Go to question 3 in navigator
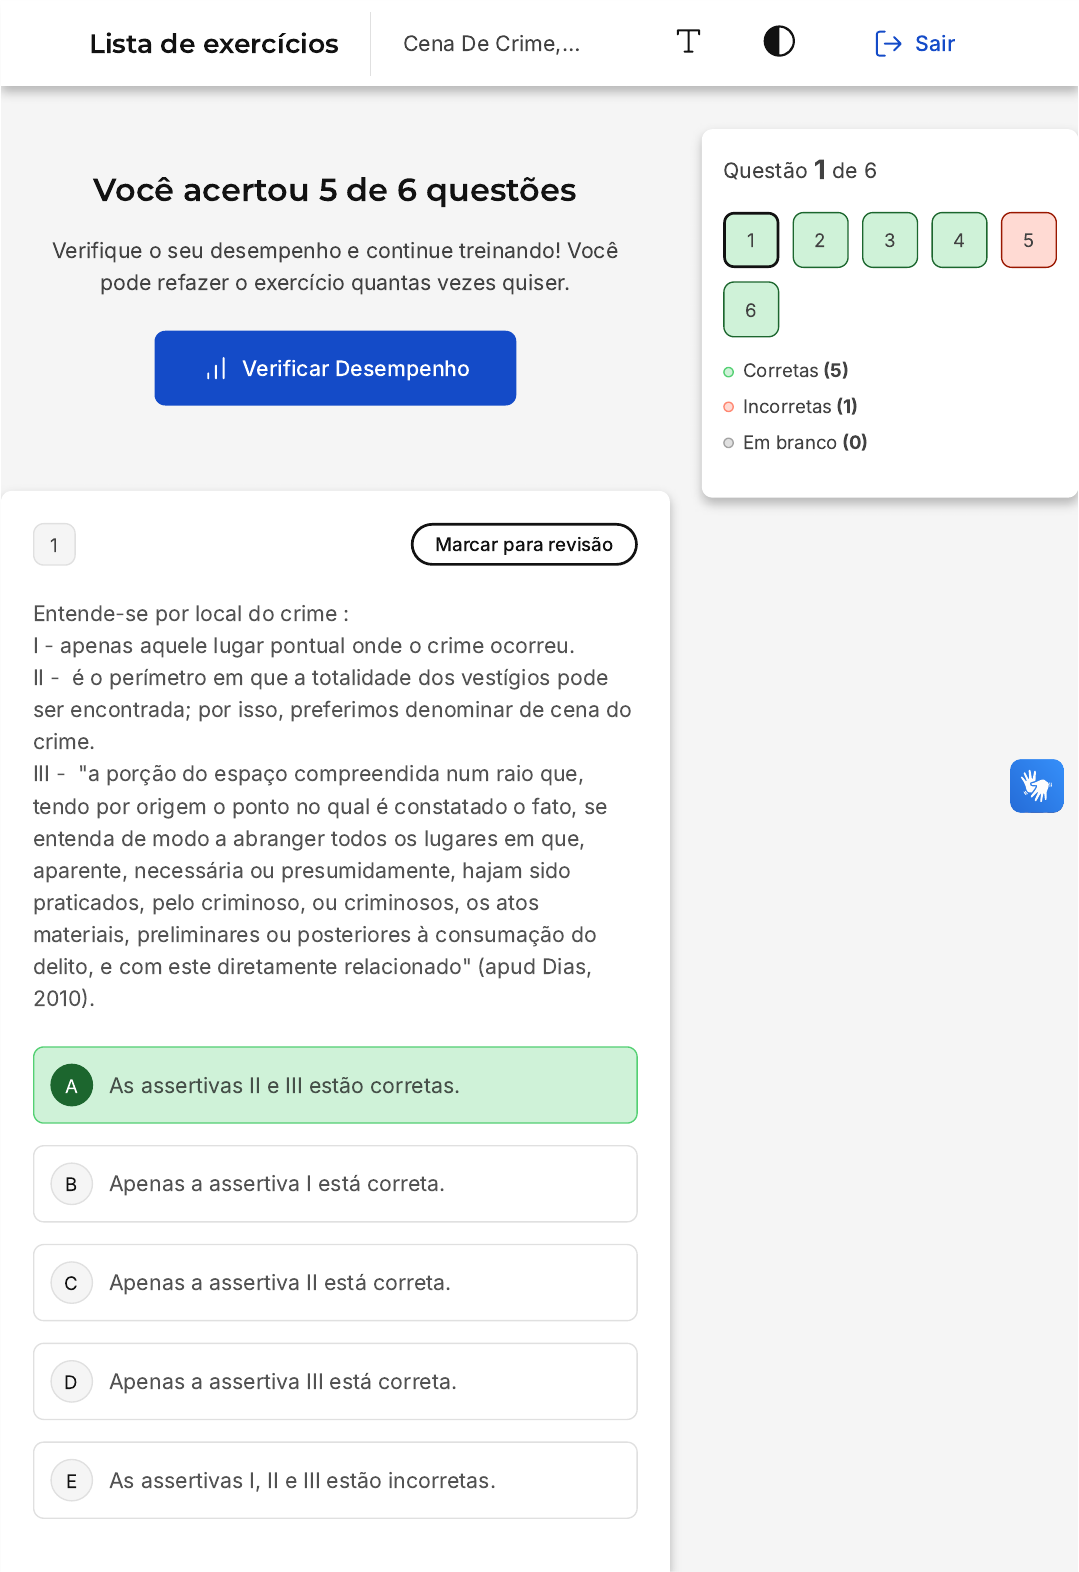The image size is (1079, 1572). [x=890, y=240]
